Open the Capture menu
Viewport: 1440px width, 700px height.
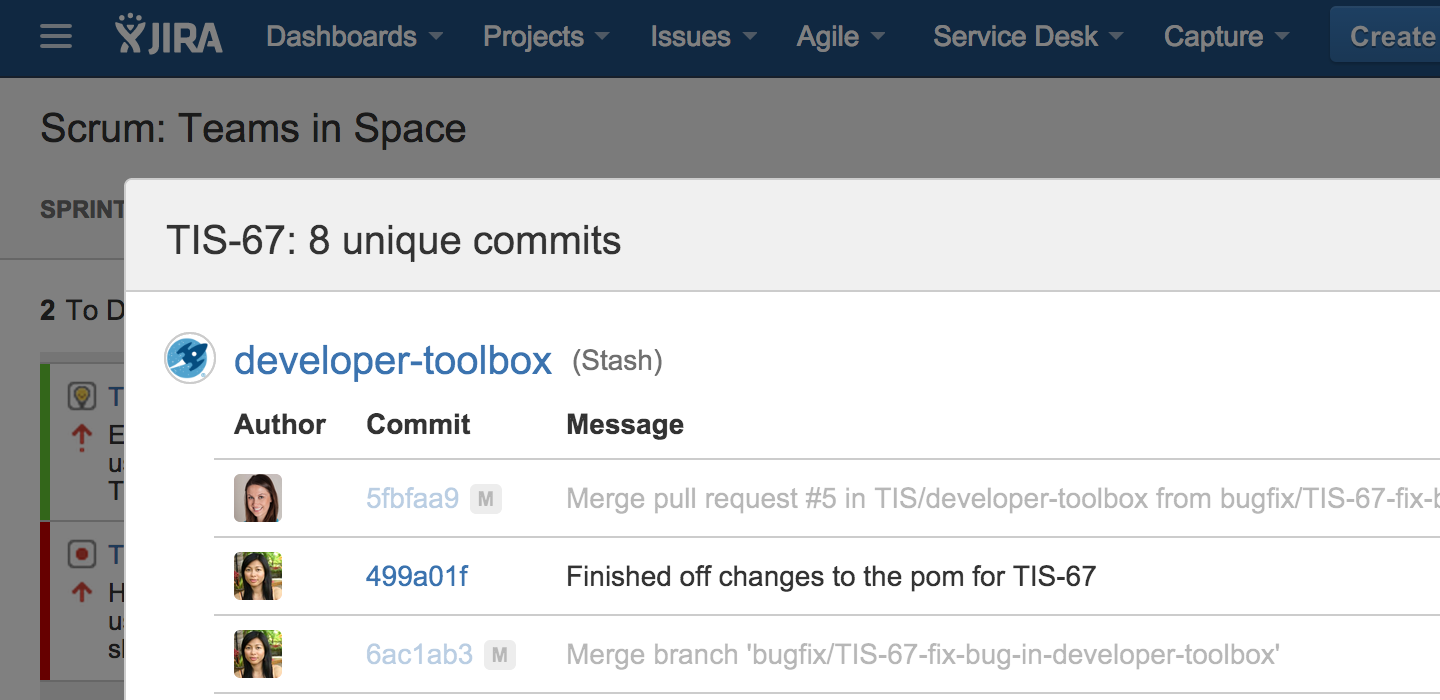tap(1226, 37)
